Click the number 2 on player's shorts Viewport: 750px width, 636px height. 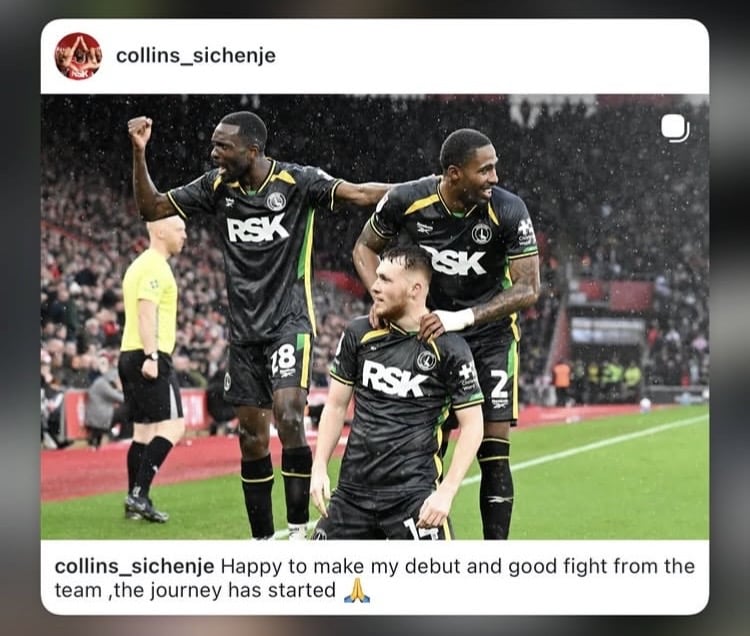point(499,384)
